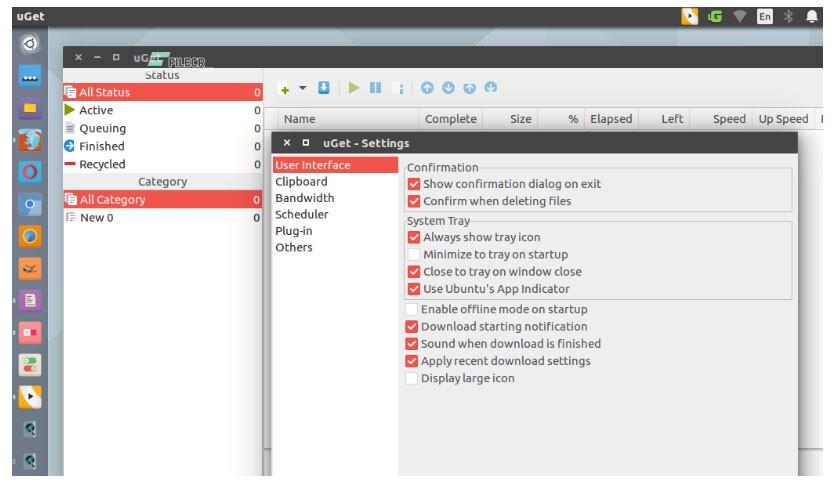
Task: Open yellow play-arrow app in launcher
Action: tap(30, 397)
